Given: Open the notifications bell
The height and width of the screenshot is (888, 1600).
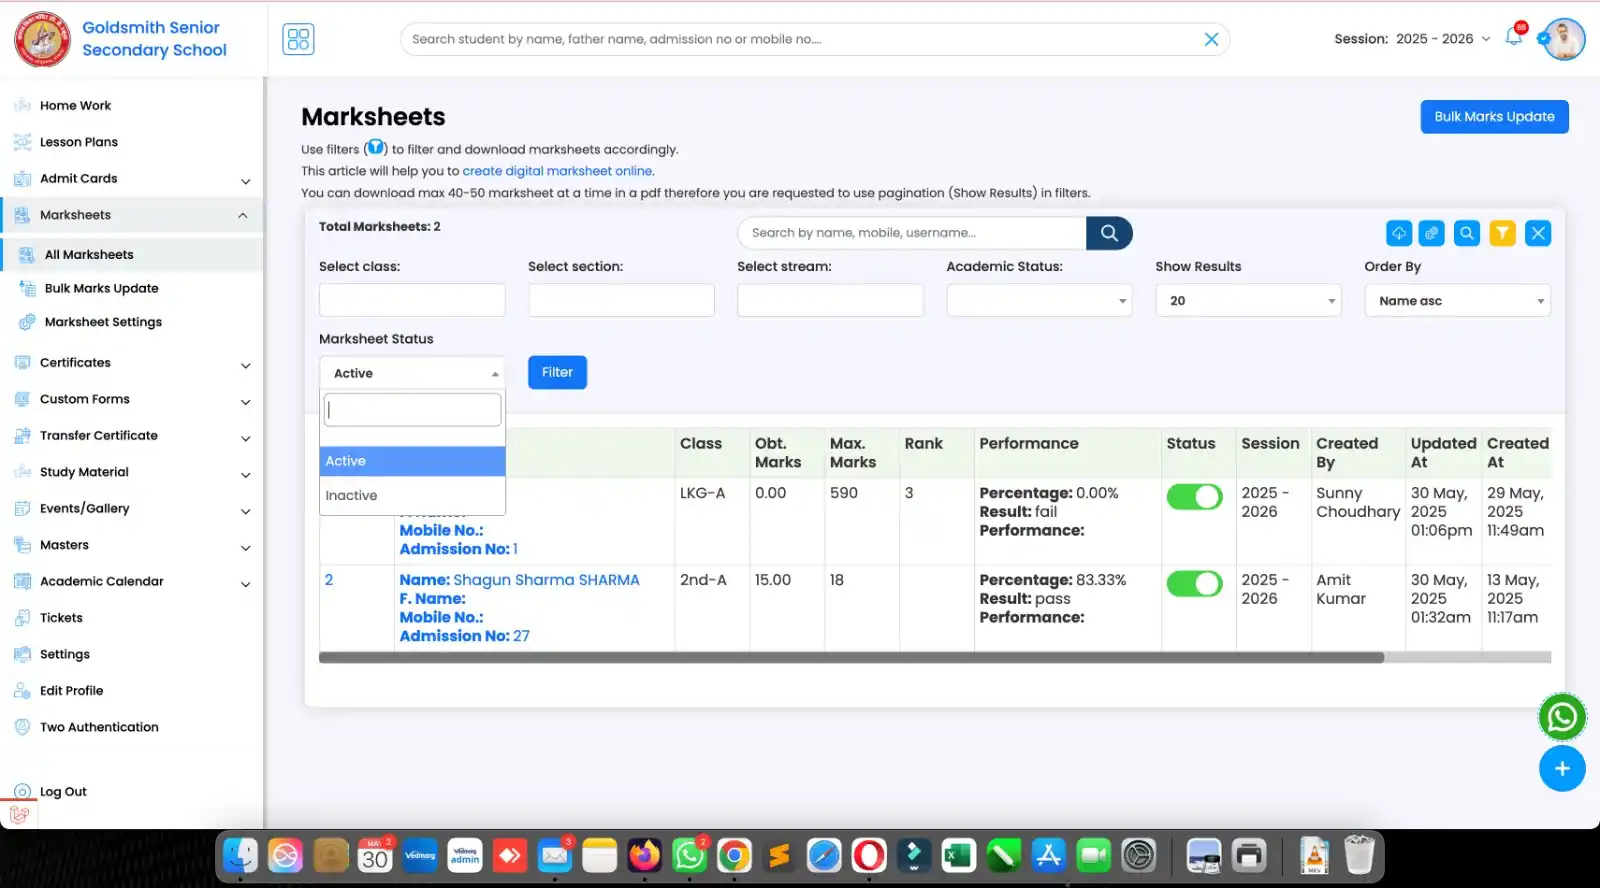Looking at the screenshot, I should tap(1514, 37).
